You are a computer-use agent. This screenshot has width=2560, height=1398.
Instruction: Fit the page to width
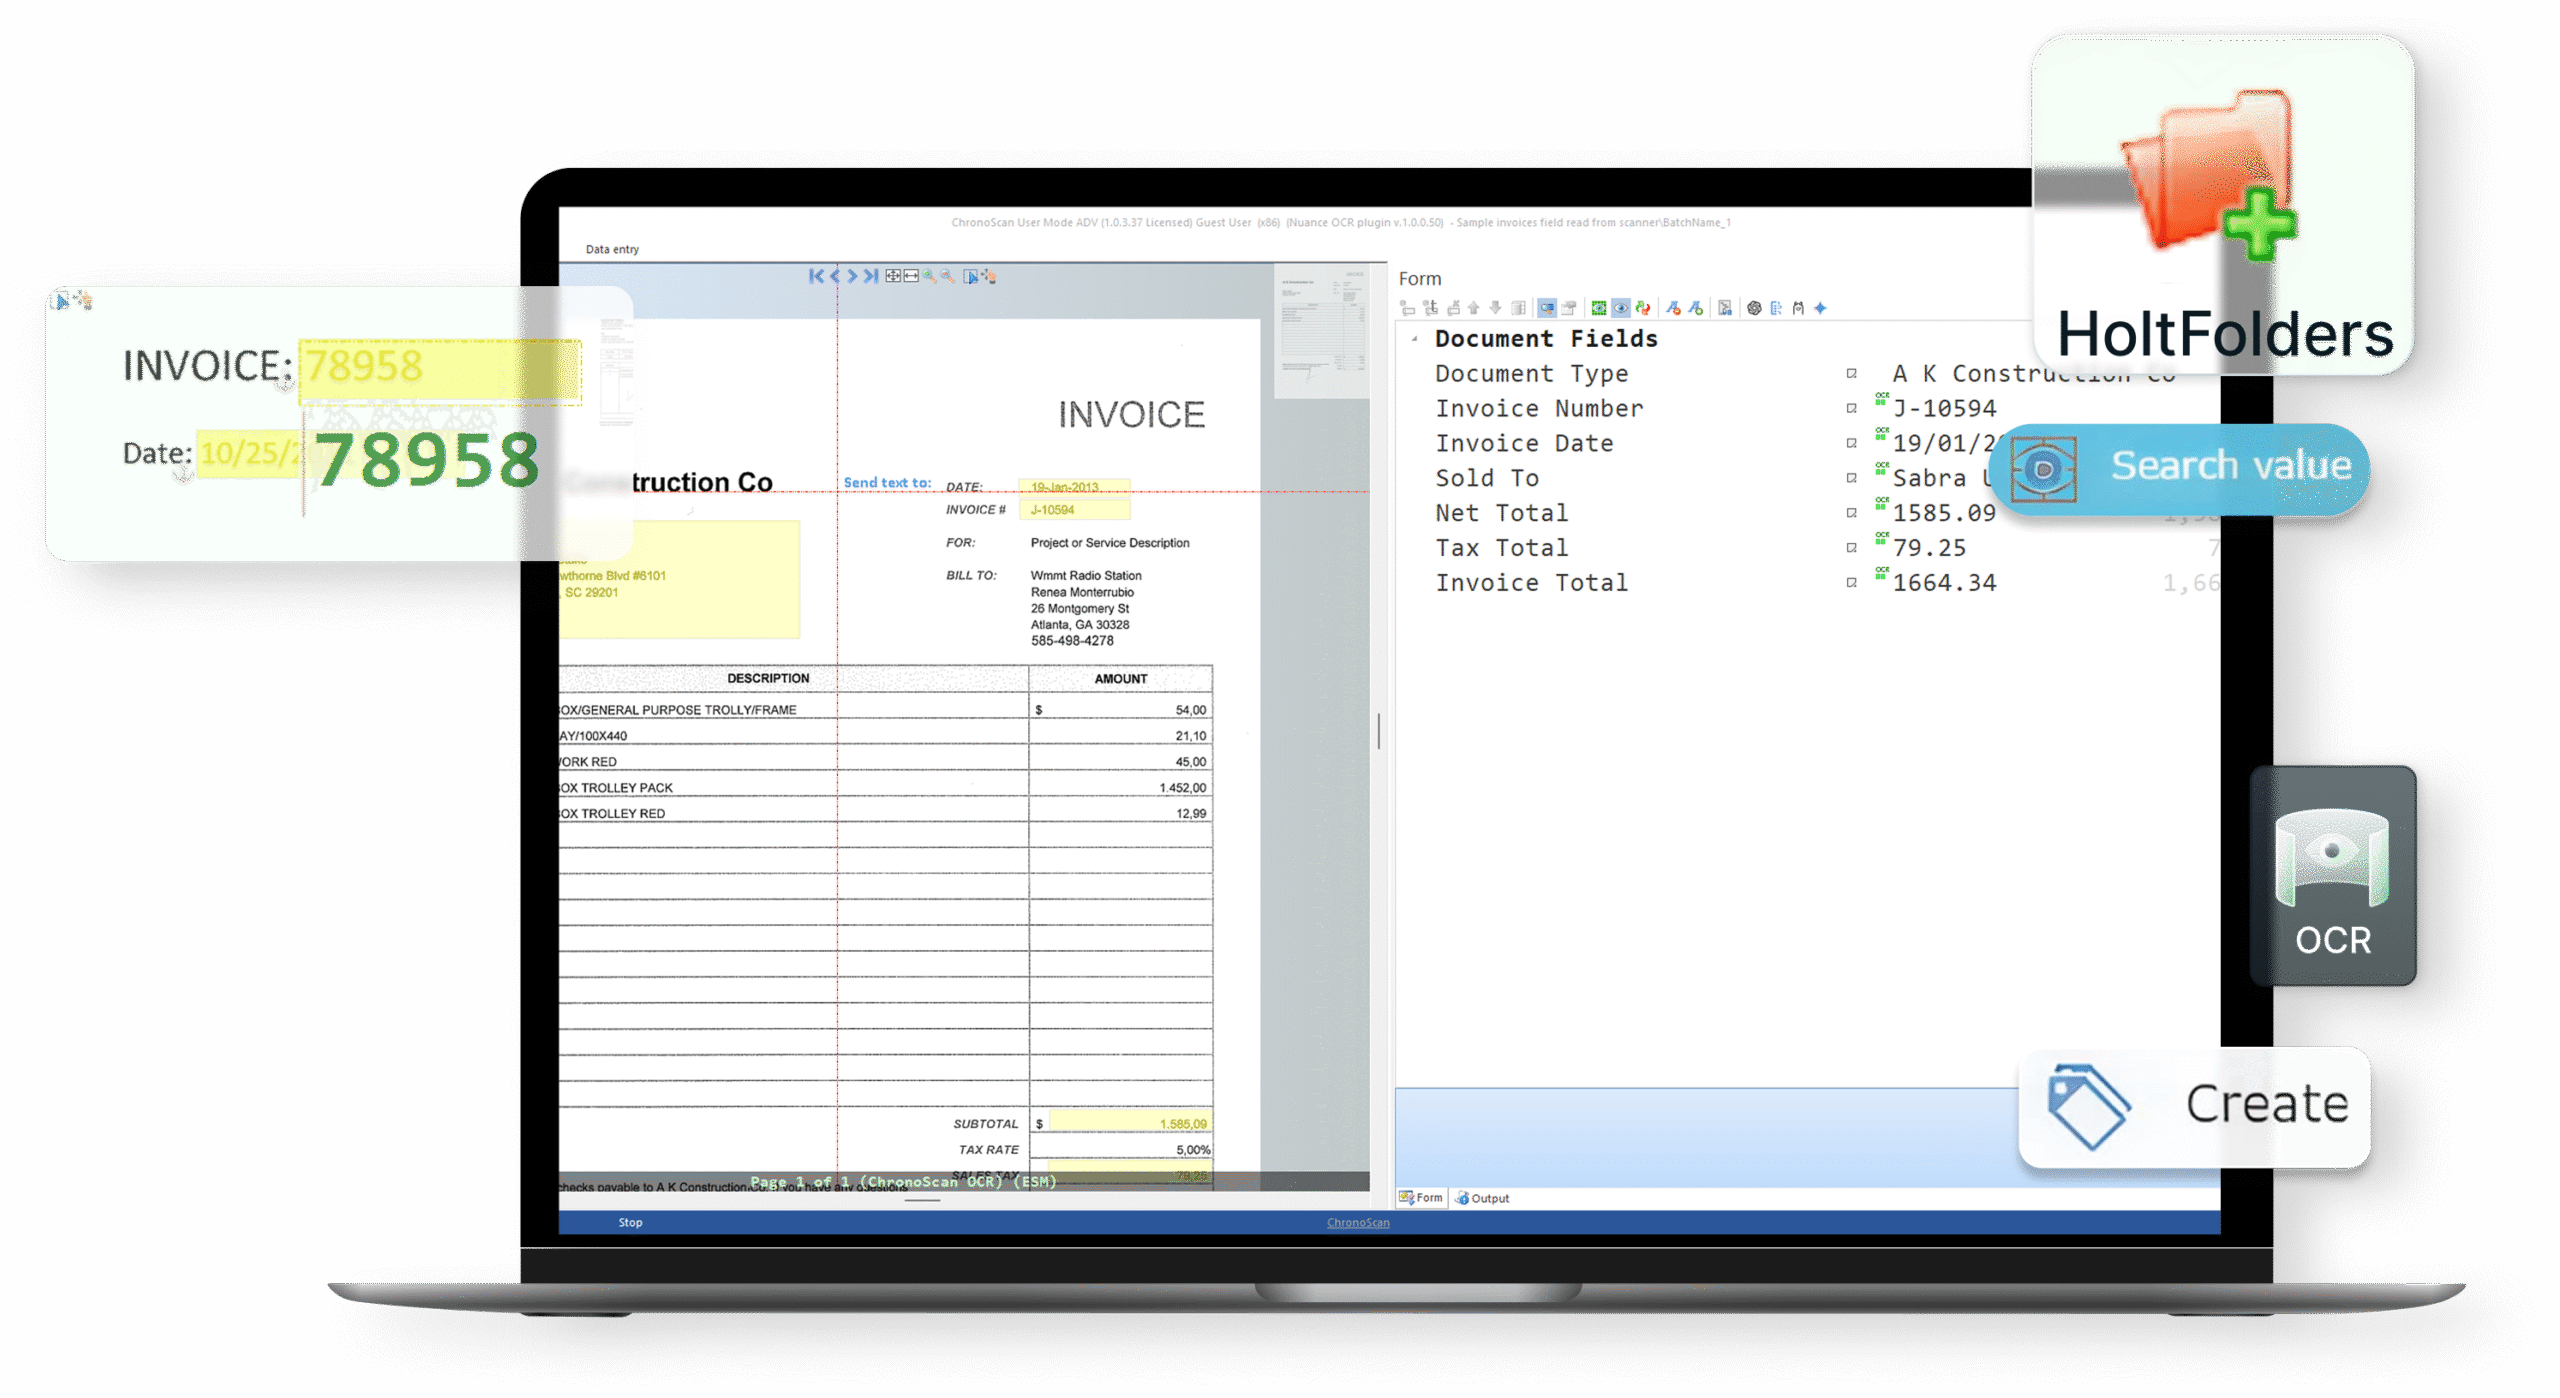coord(911,276)
